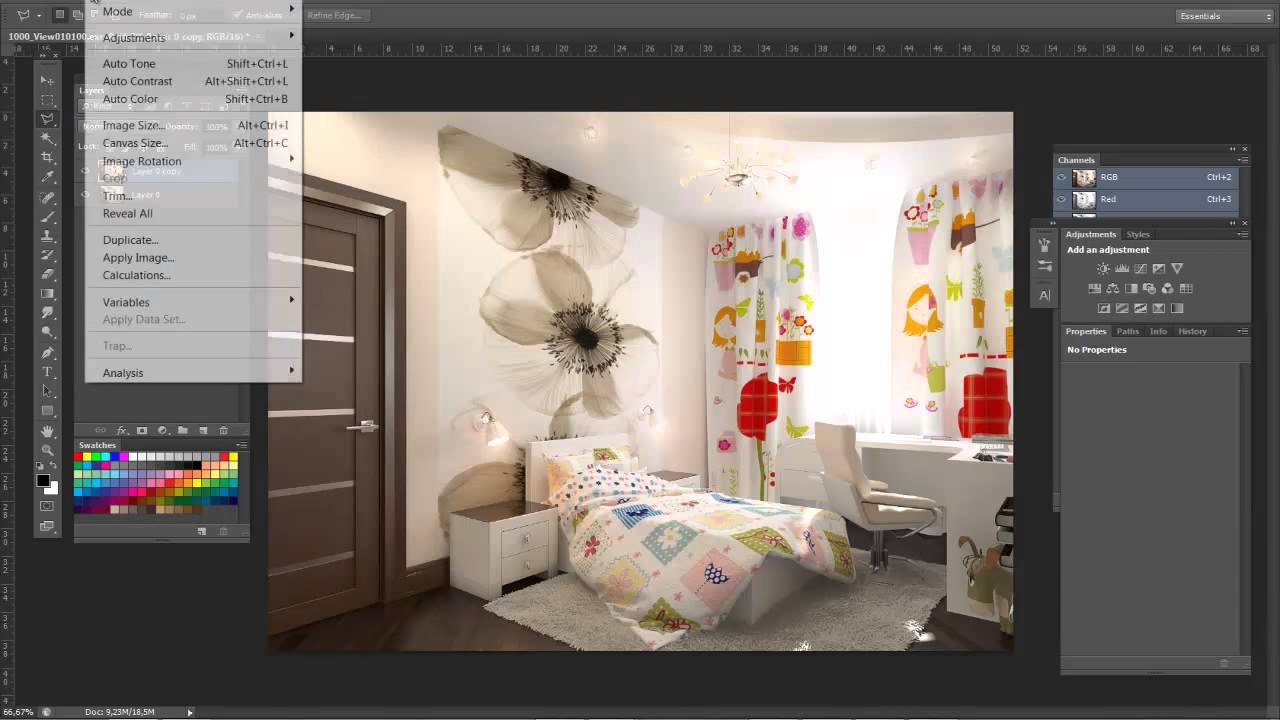Pick the Zoom tool in the toolbar
Viewport: 1280px width, 720px height.
(47, 450)
